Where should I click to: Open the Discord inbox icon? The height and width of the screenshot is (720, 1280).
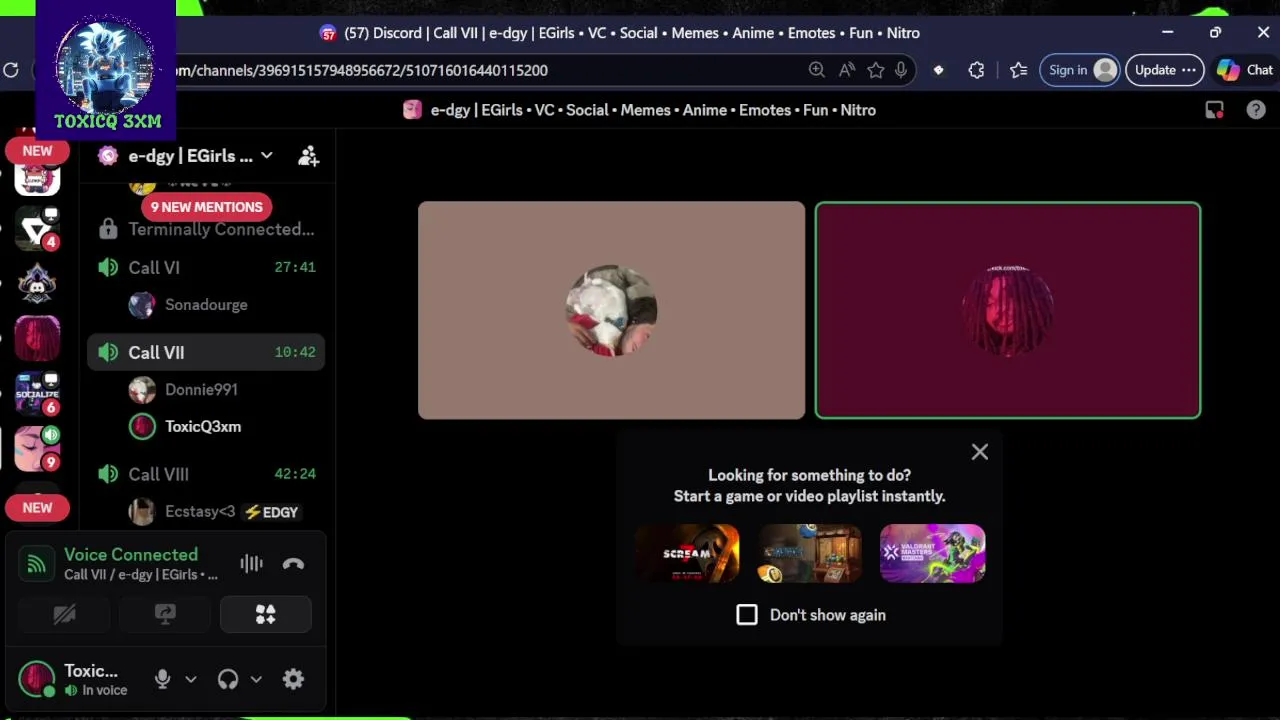tap(1214, 110)
